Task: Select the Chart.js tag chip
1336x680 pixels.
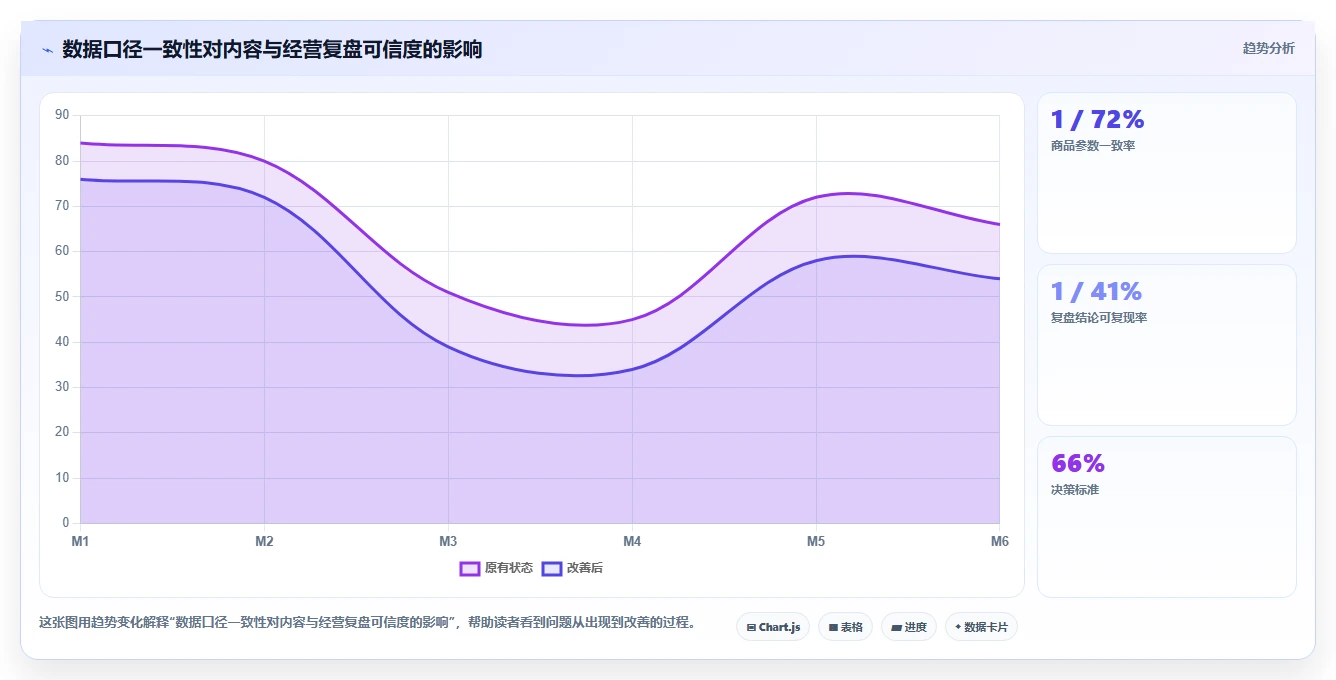Action: pyautogui.click(x=773, y=627)
